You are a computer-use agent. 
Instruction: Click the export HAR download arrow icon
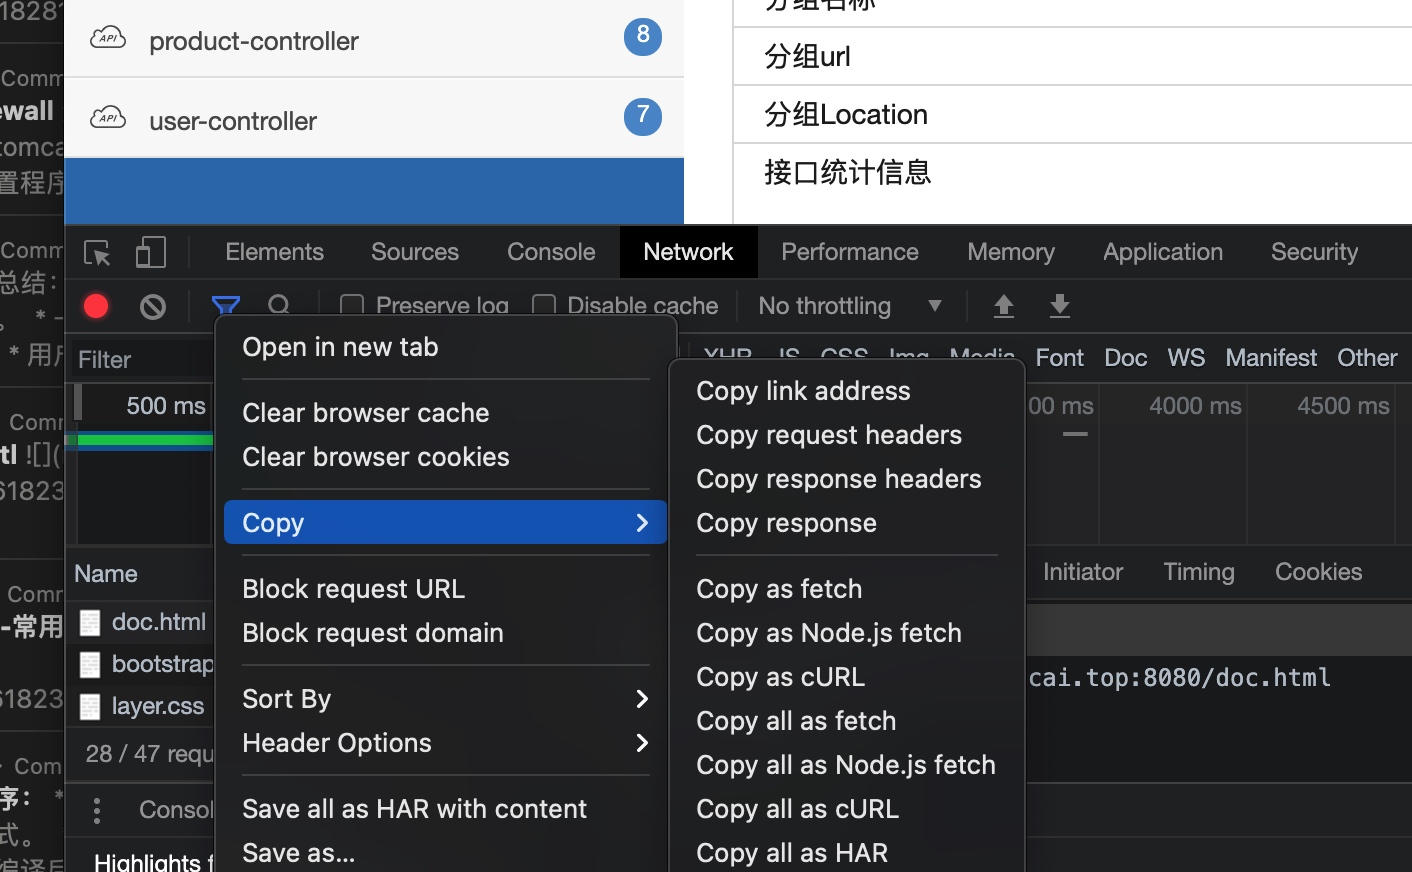click(x=1060, y=306)
